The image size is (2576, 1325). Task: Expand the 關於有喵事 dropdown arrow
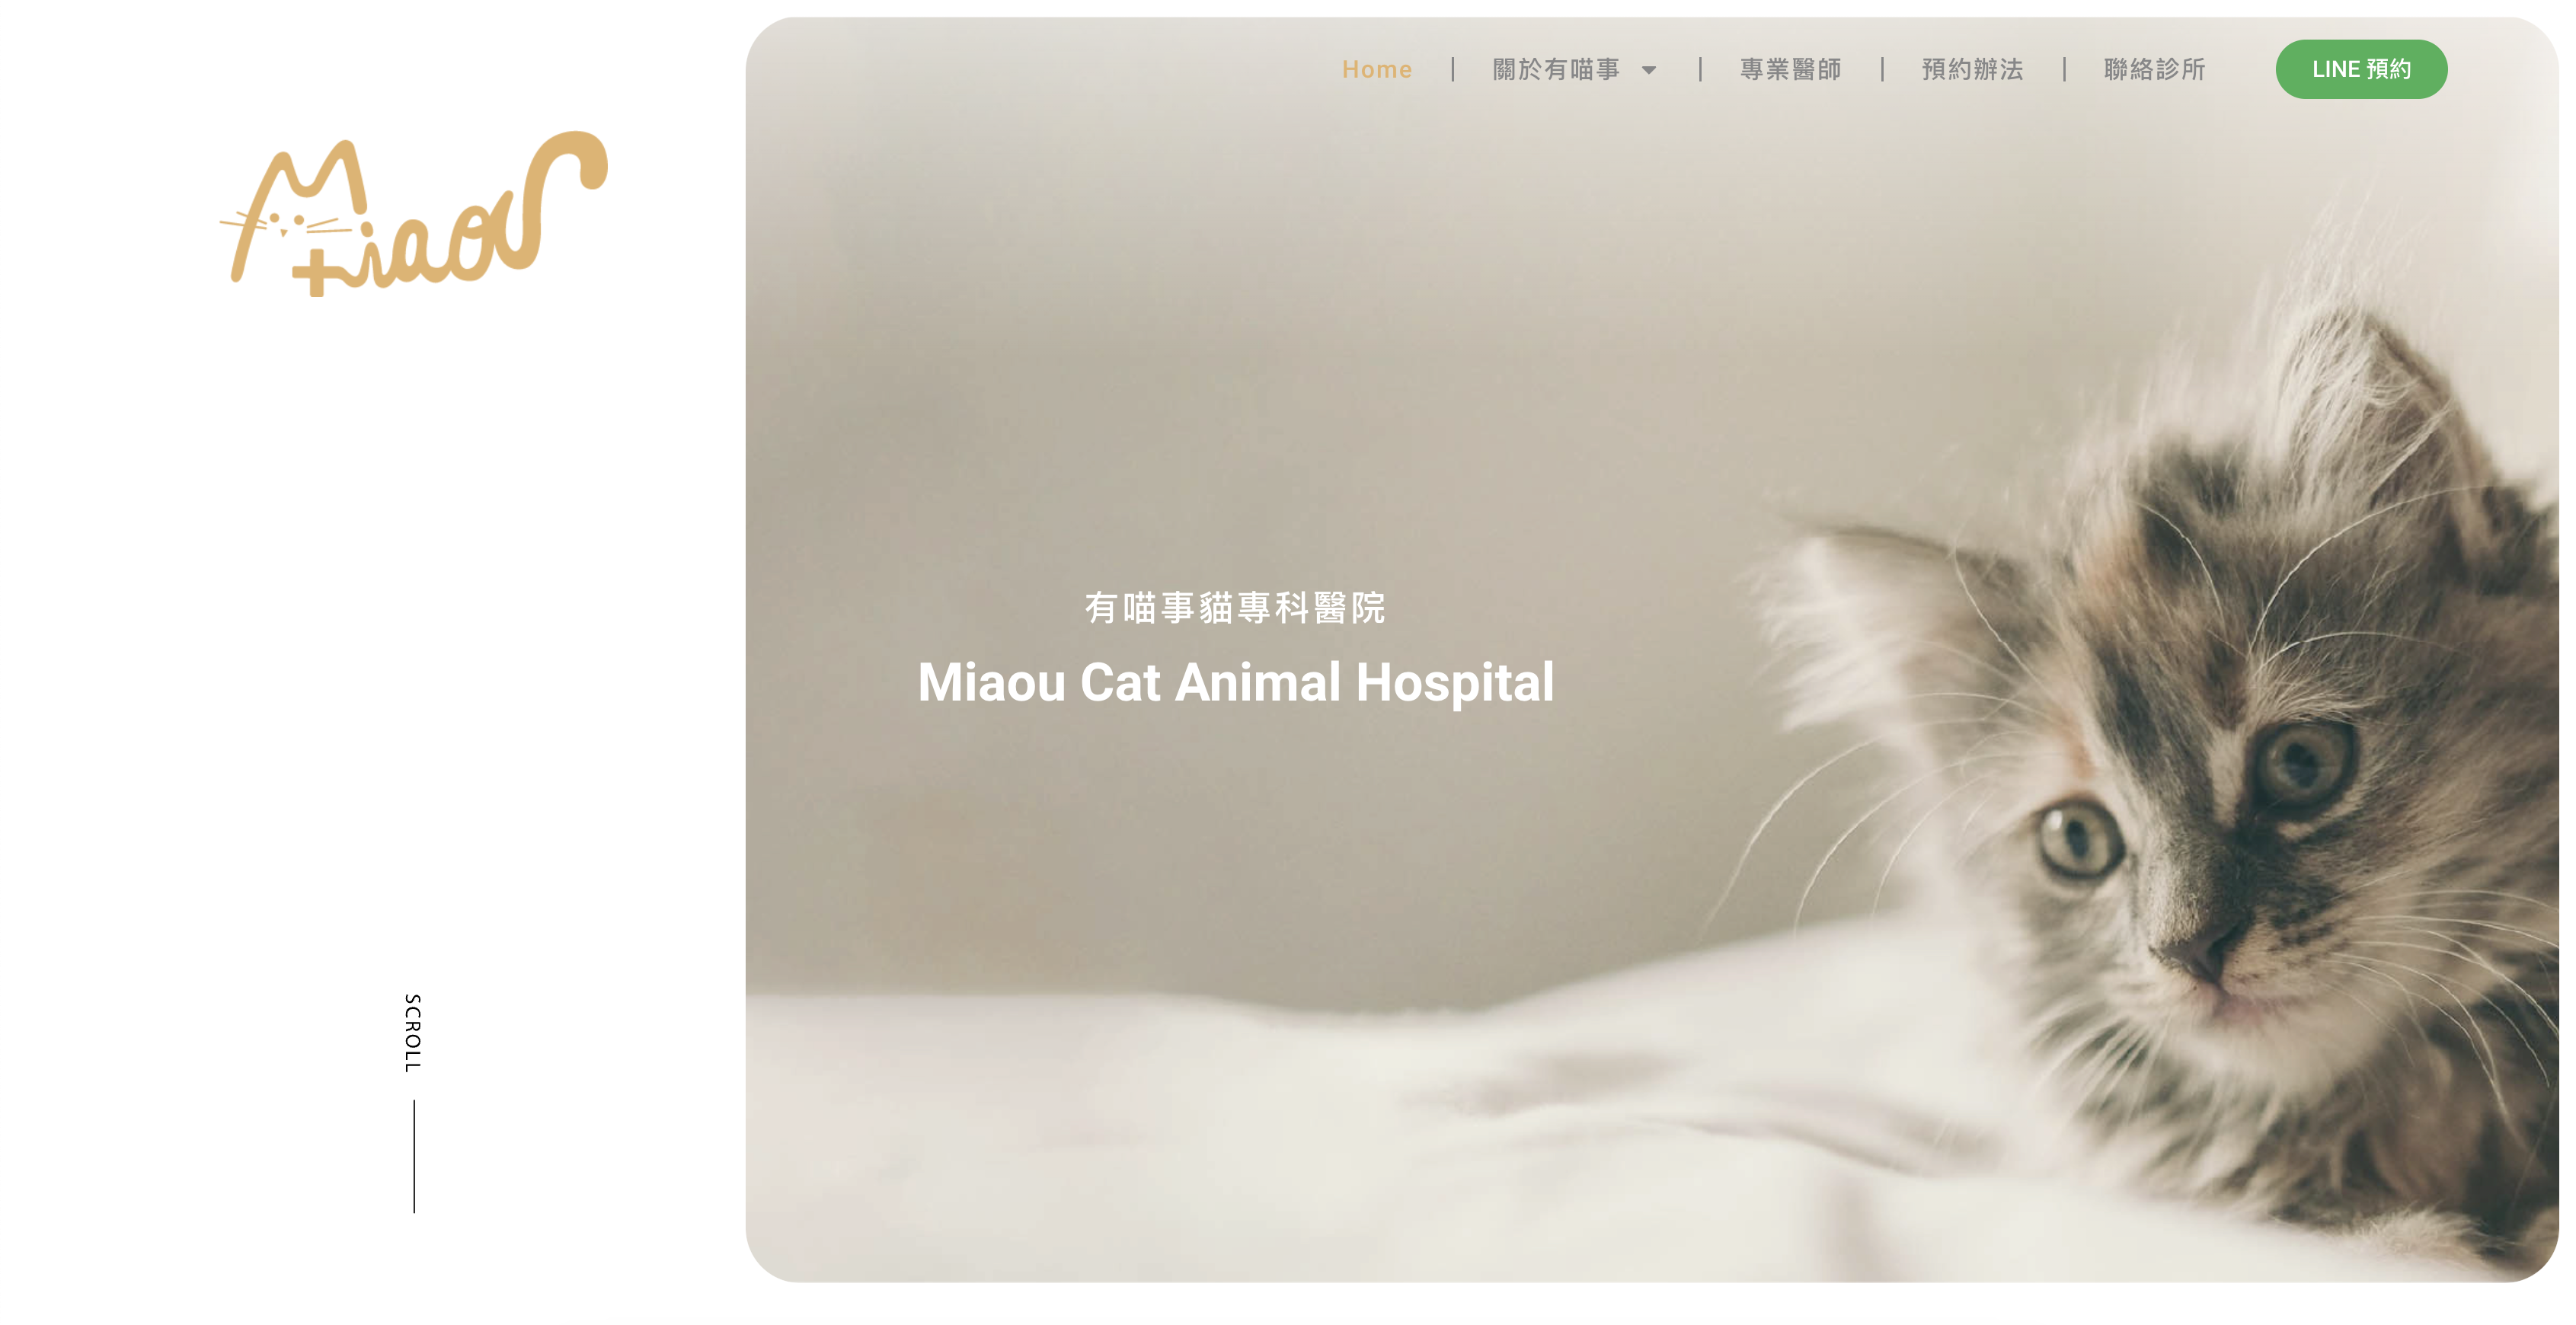pyautogui.click(x=1648, y=70)
